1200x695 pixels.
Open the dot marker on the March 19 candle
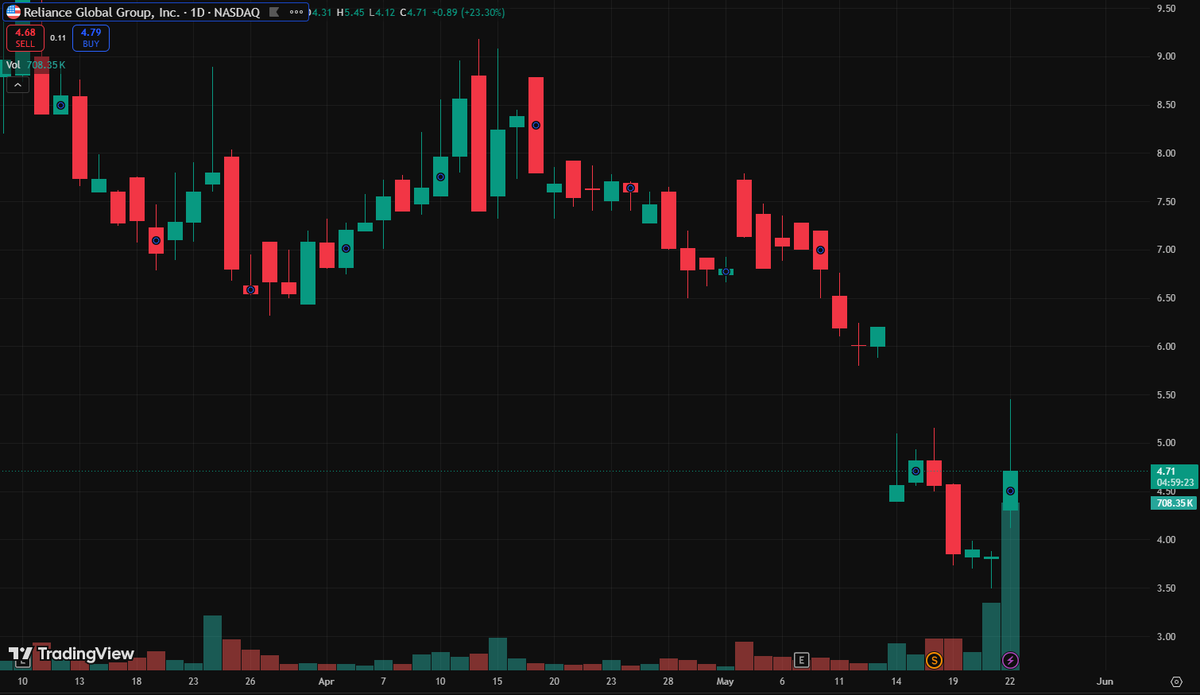coord(155,241)
